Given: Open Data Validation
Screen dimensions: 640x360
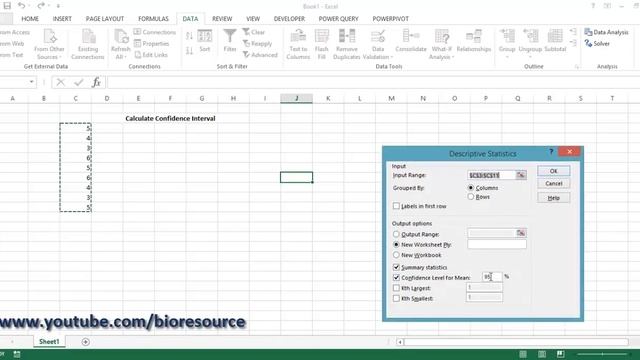Looking at the screenshot, I should 378,44.
